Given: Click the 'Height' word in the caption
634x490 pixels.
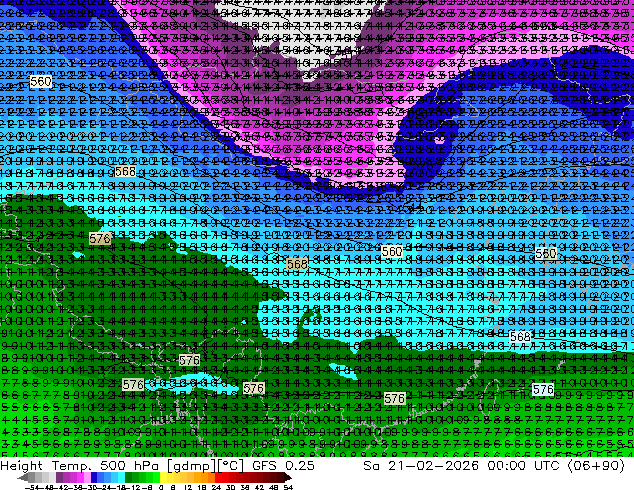Looking at the screenshot, I should [x=22, y=465].
